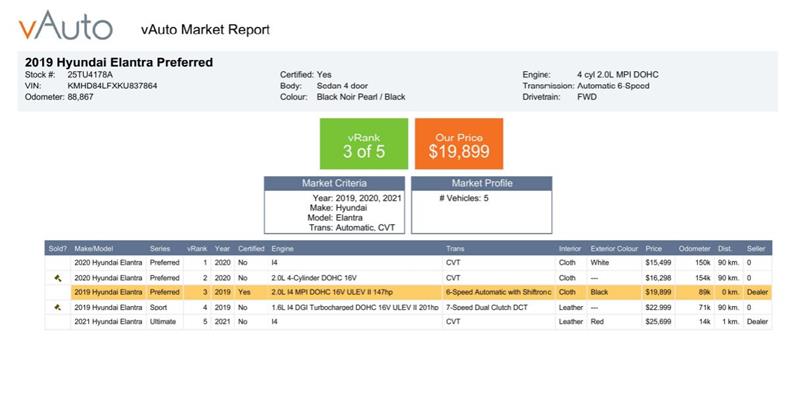The width and height of the screenshot is (800, 407).
Task: Select stock number 25TU4178A
Action: coord(90,74)
